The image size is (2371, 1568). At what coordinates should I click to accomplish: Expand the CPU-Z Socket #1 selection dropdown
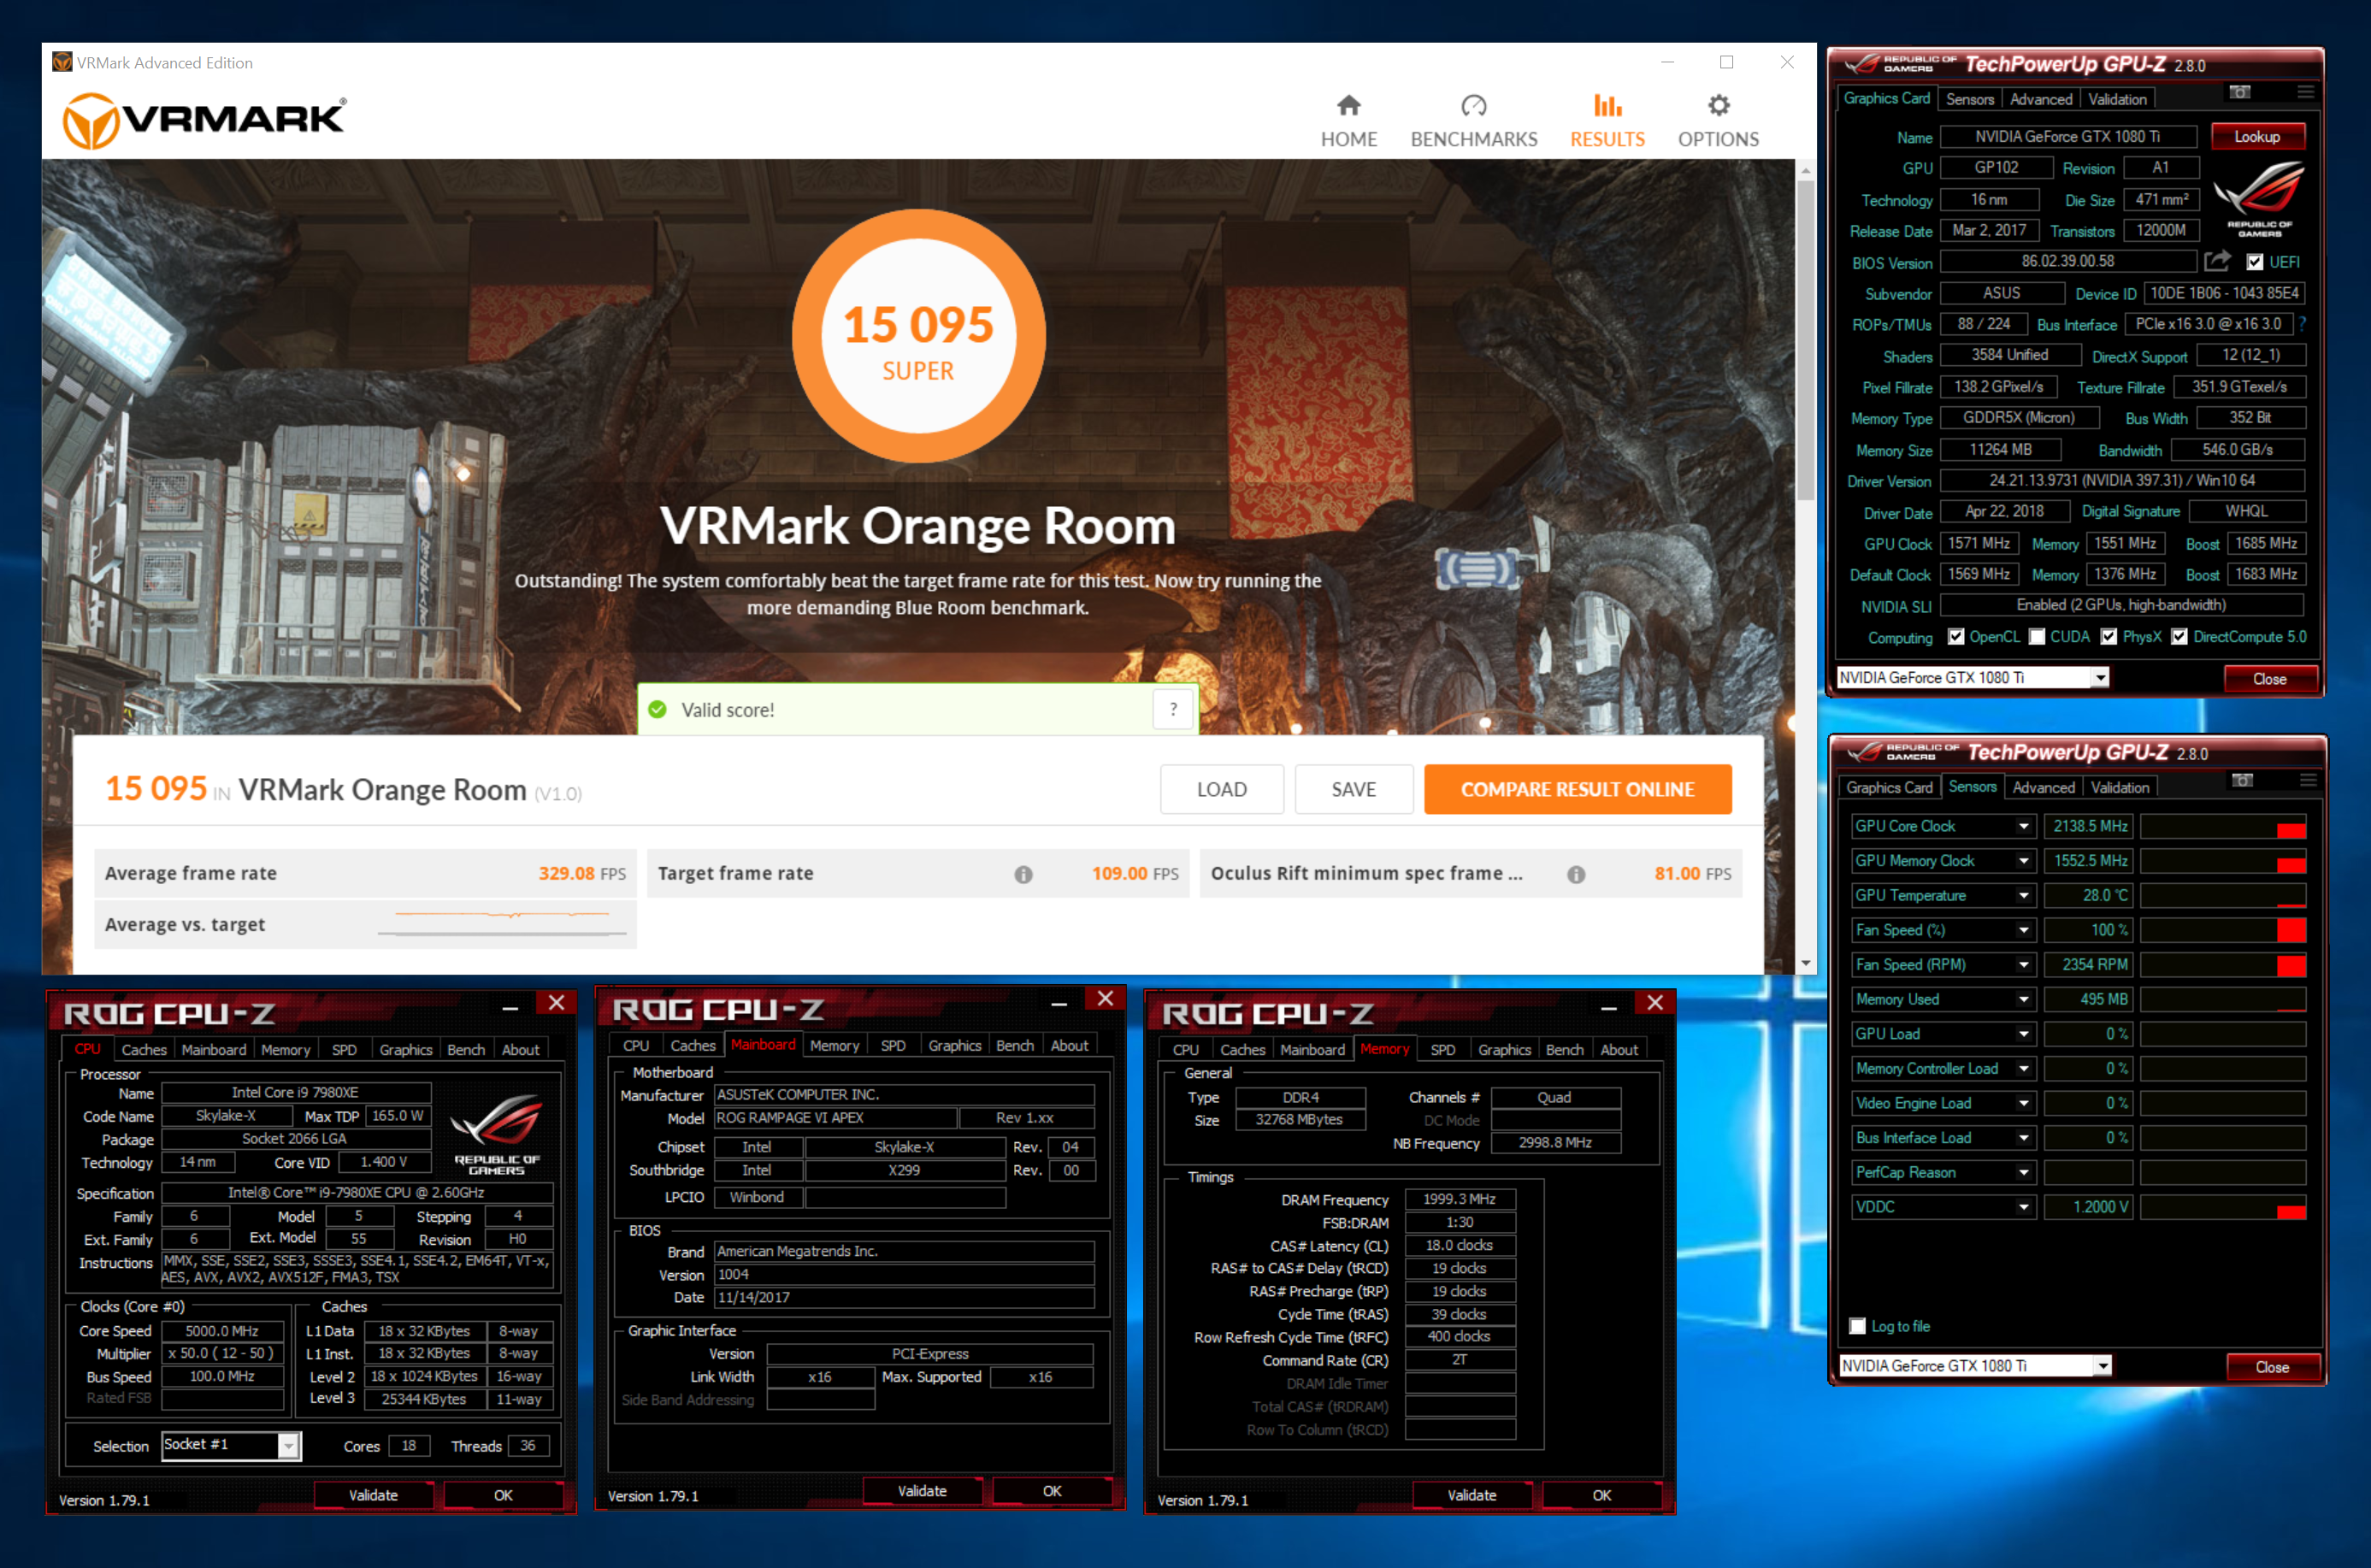pos(288,1445)
